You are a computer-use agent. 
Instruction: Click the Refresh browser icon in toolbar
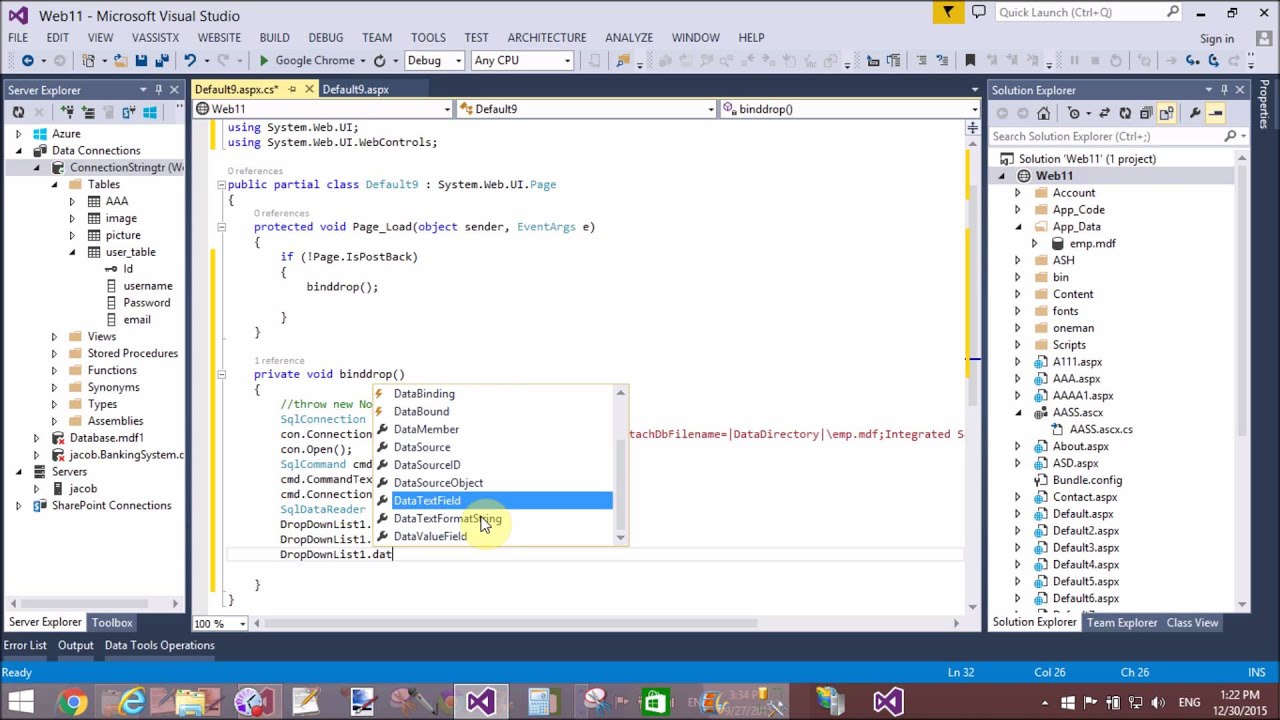pyautogui.click(x=380, y=61)
